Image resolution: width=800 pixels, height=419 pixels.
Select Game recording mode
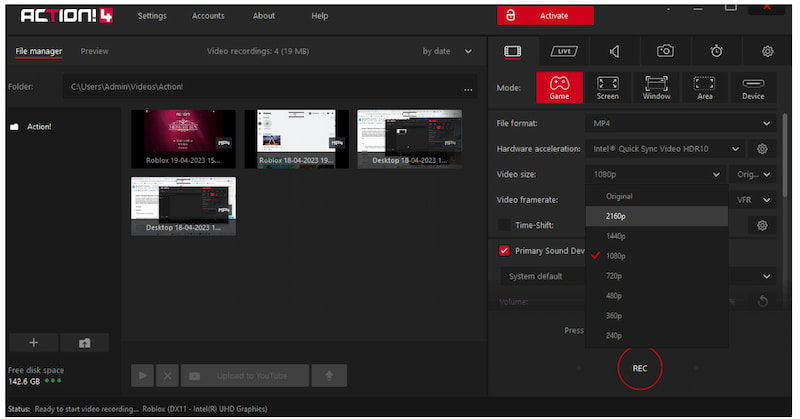tap(560, 88)
